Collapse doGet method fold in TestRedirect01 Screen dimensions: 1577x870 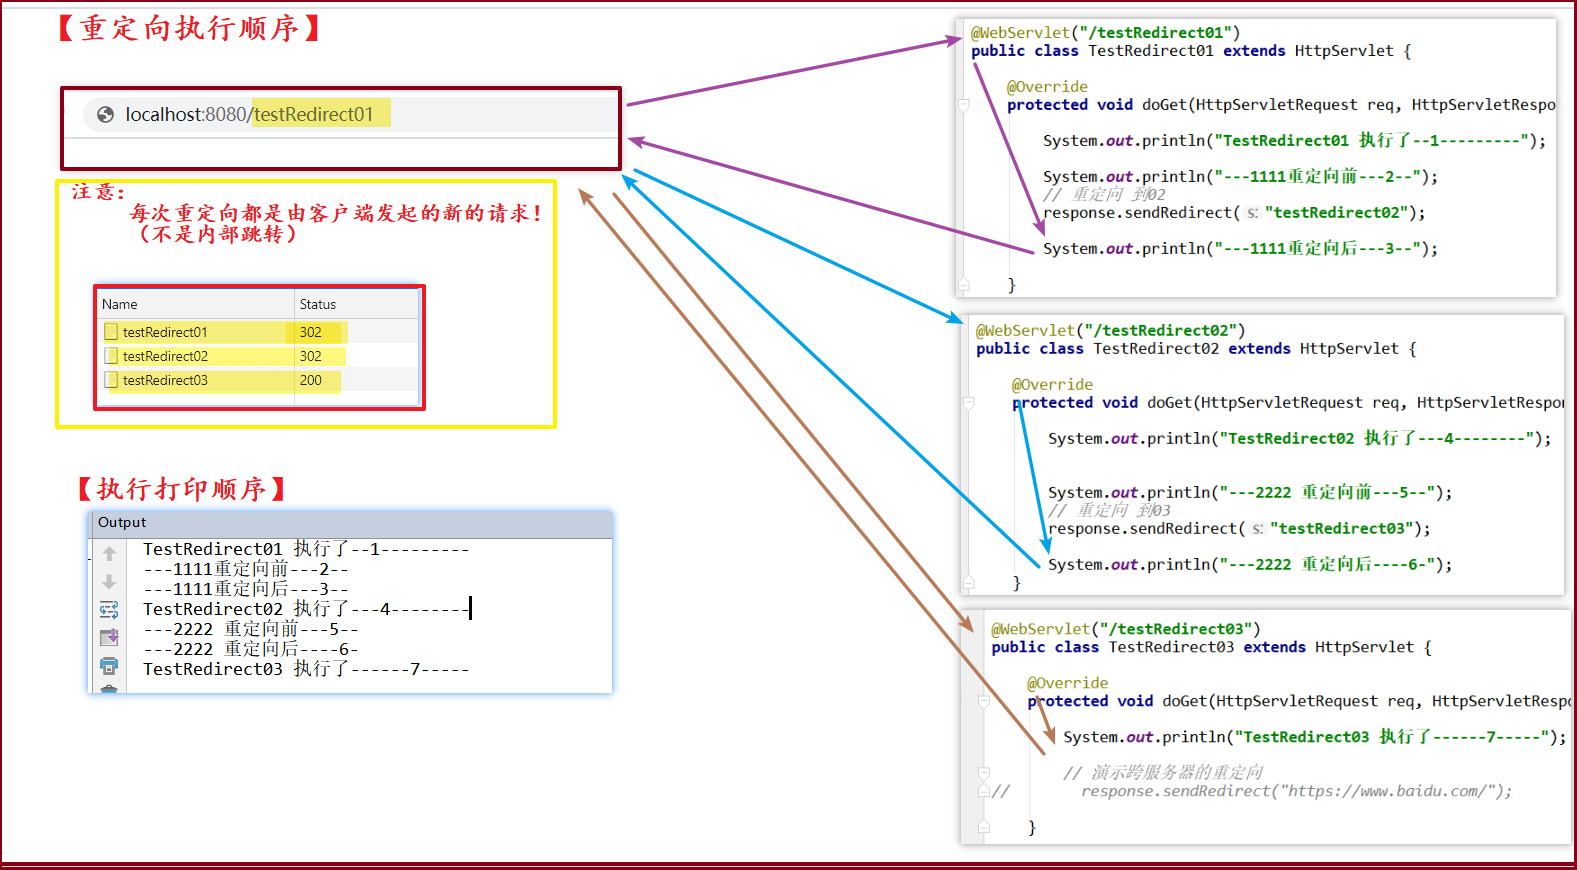coord(964,105)
